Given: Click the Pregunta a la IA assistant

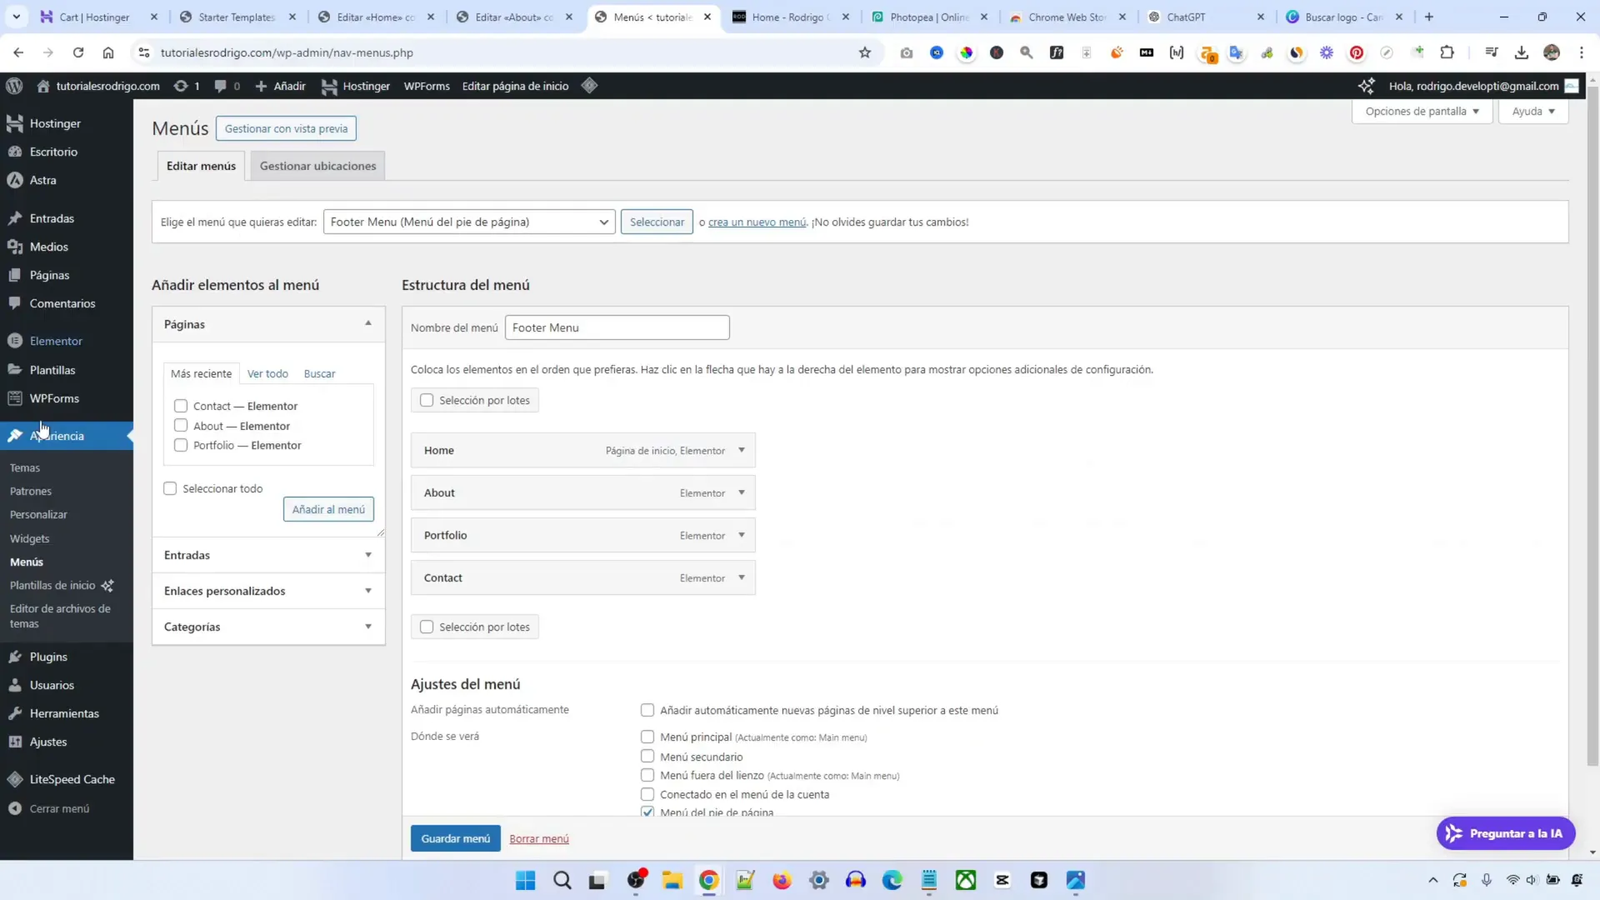Looking at the screenshot, I should (1504, 832).
